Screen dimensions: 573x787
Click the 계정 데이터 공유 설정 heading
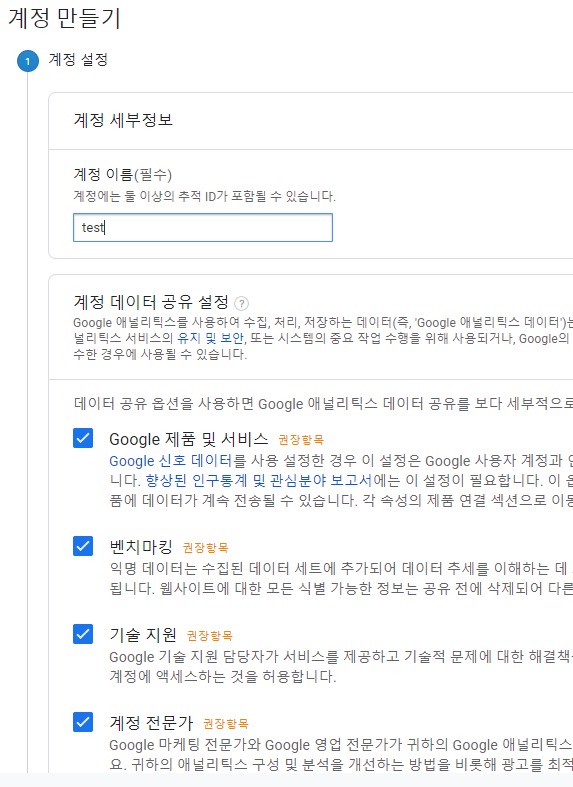coord(151,302)
